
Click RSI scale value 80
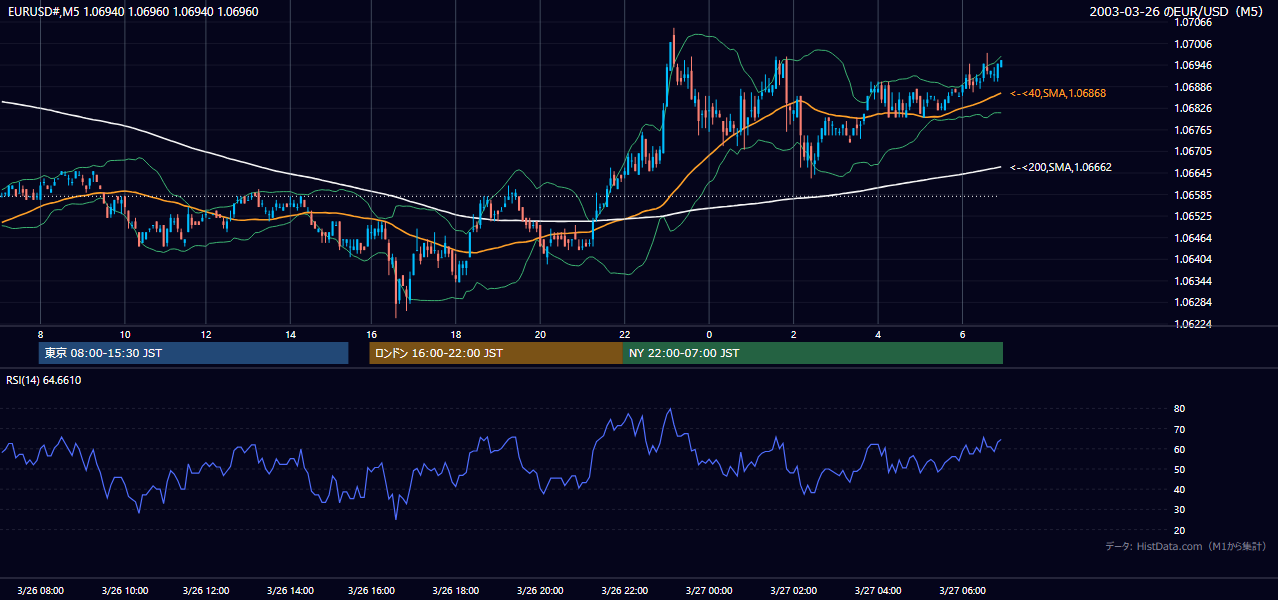click(1179, 409)
